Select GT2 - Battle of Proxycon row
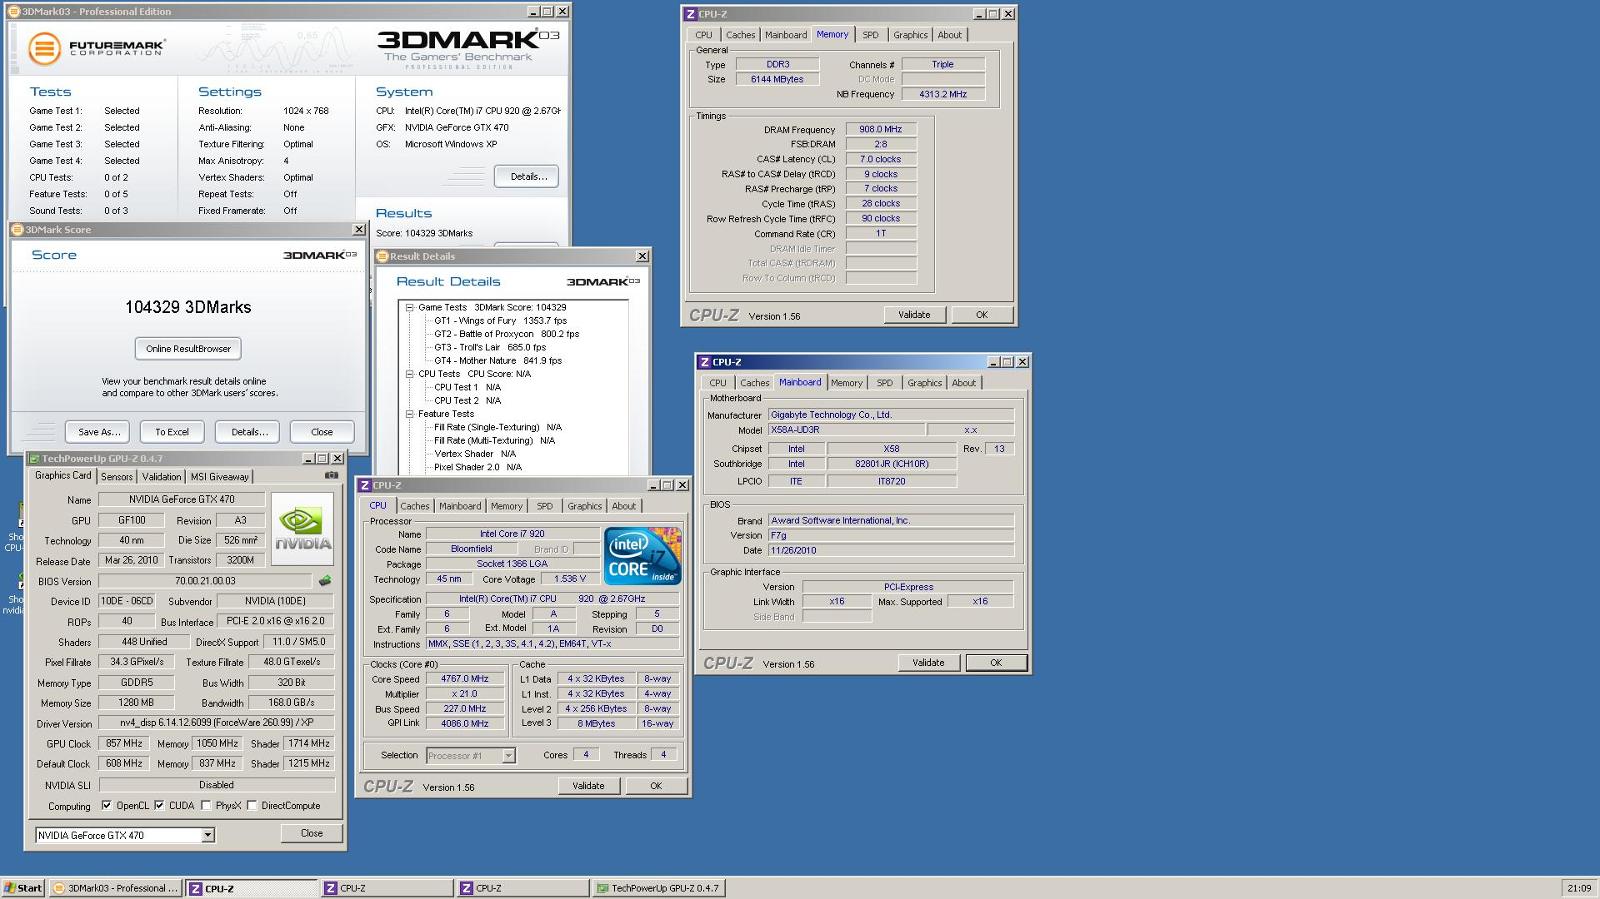Image resolution: width=1600 pixels, height=899 pixels. click(x=506, y=334)
